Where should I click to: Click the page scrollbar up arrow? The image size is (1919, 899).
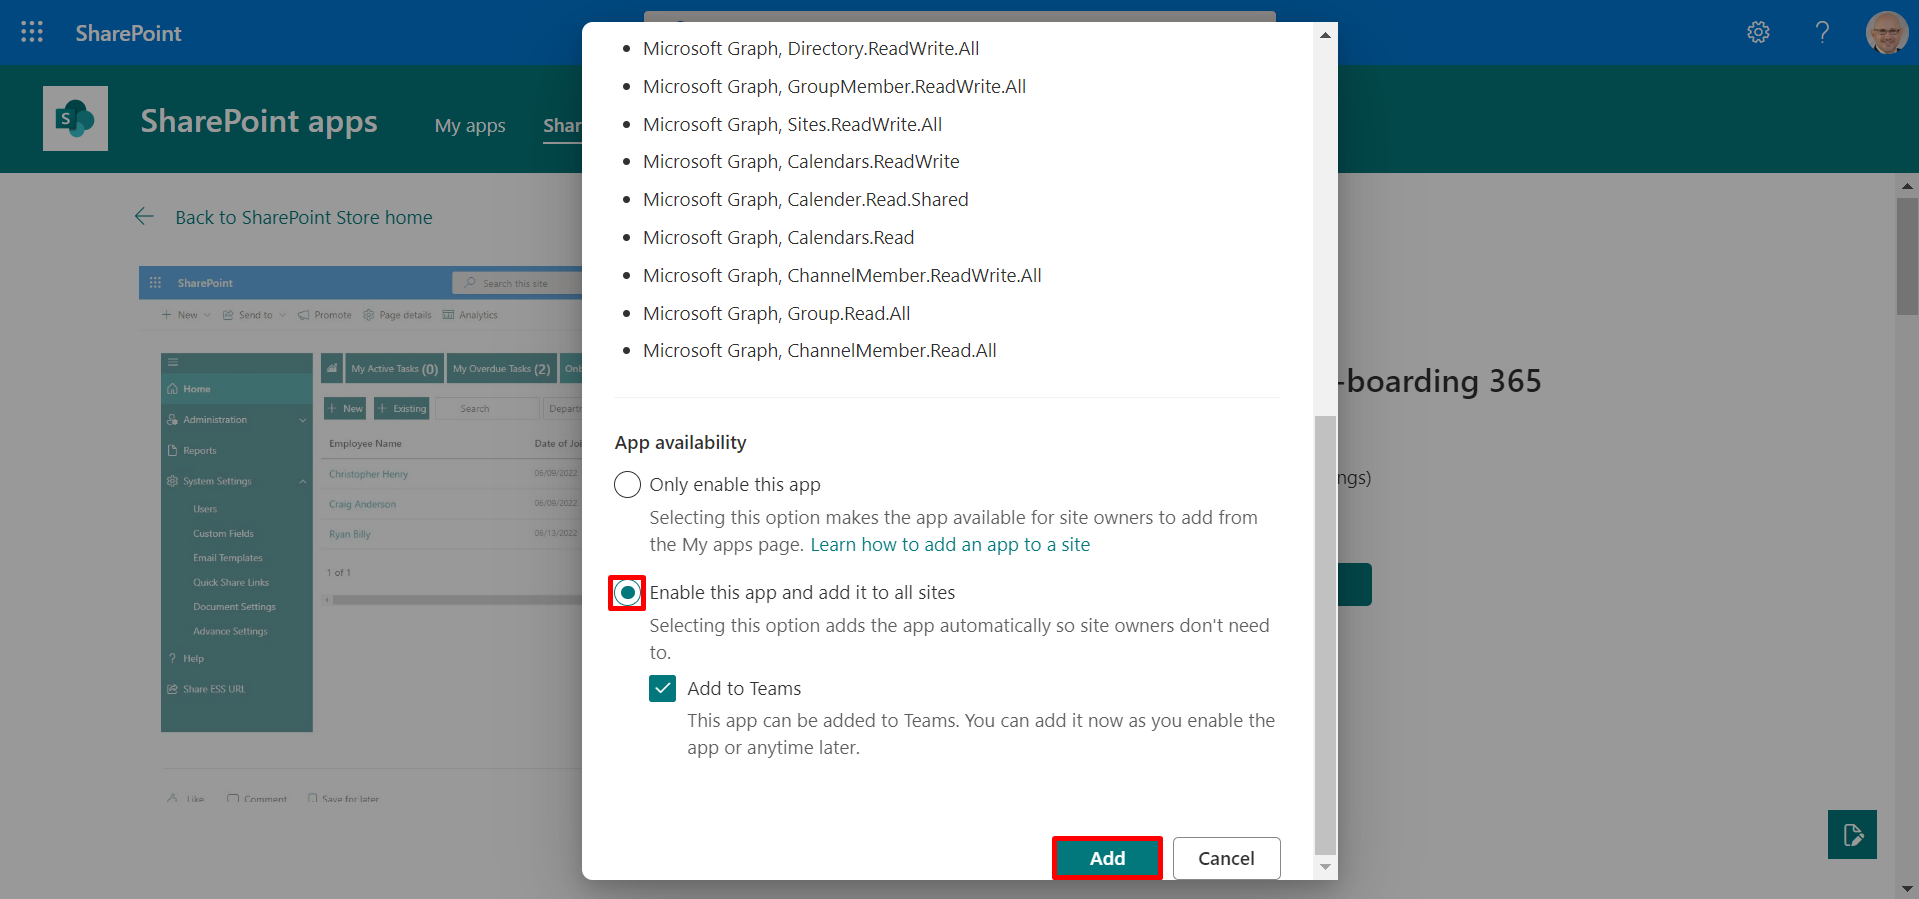pyautogui.click(x=1907, y=186)
